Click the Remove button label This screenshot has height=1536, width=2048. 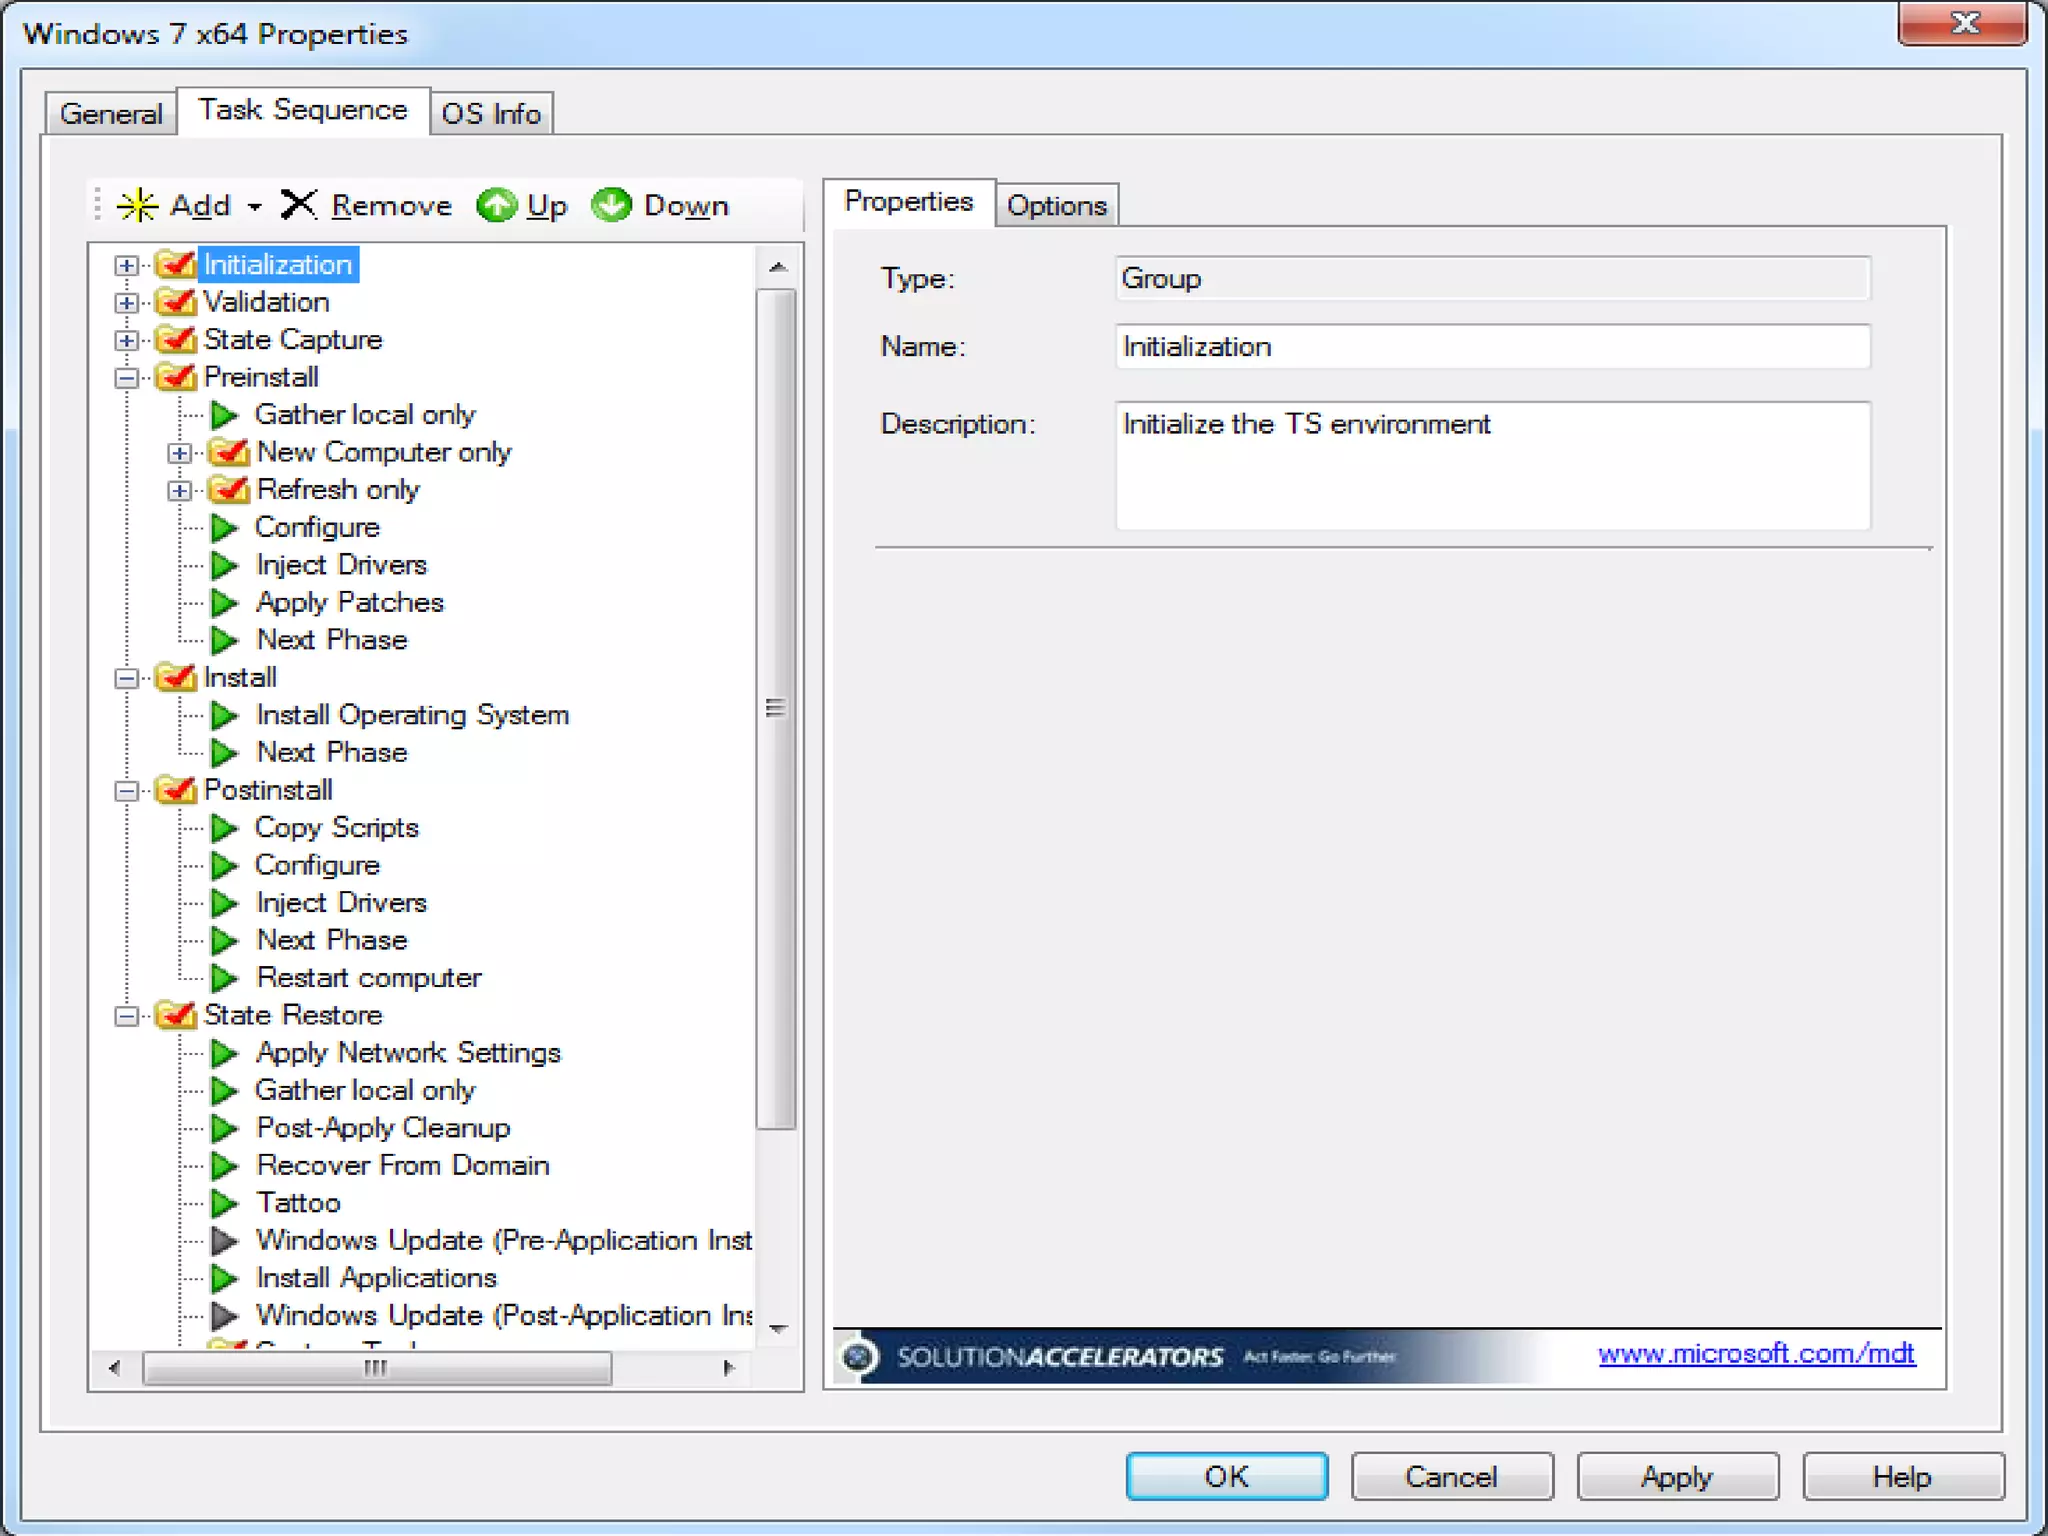[x=391, y=206]
